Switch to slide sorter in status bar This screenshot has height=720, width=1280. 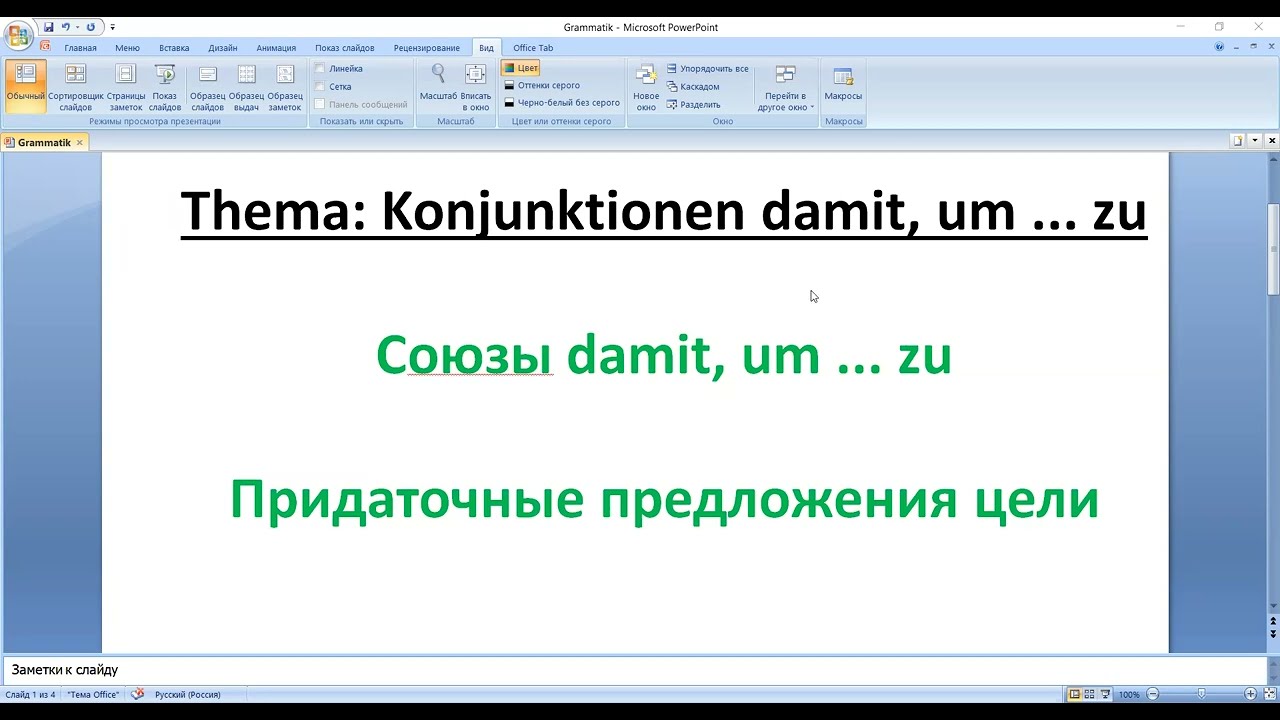click(1090, 694)
